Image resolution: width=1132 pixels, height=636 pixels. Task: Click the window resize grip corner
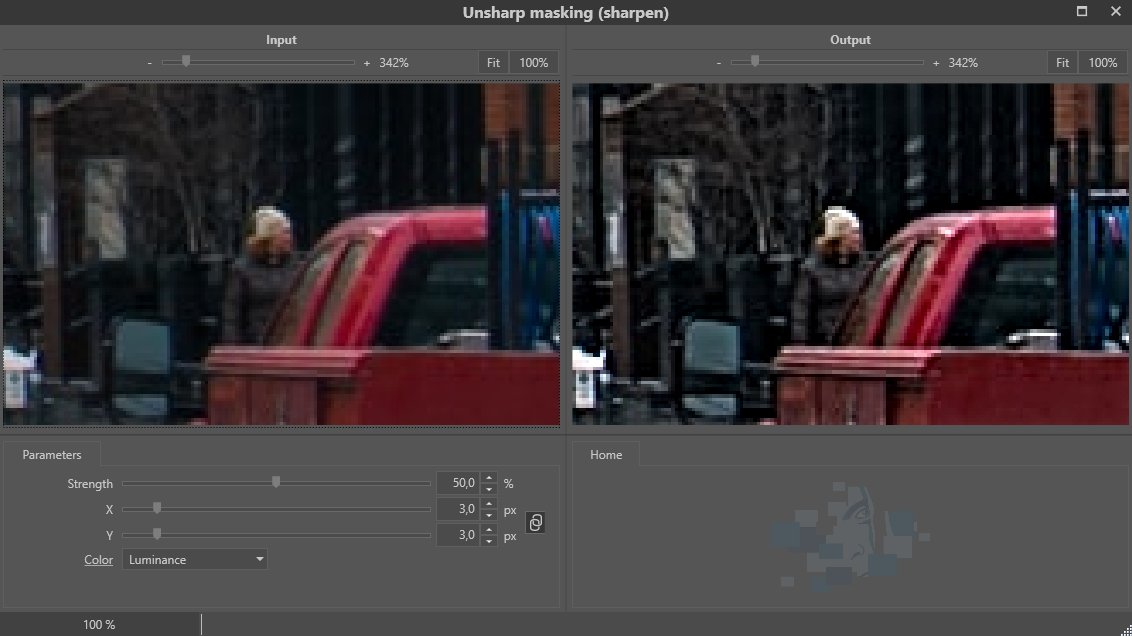[x=1126, y=630]
